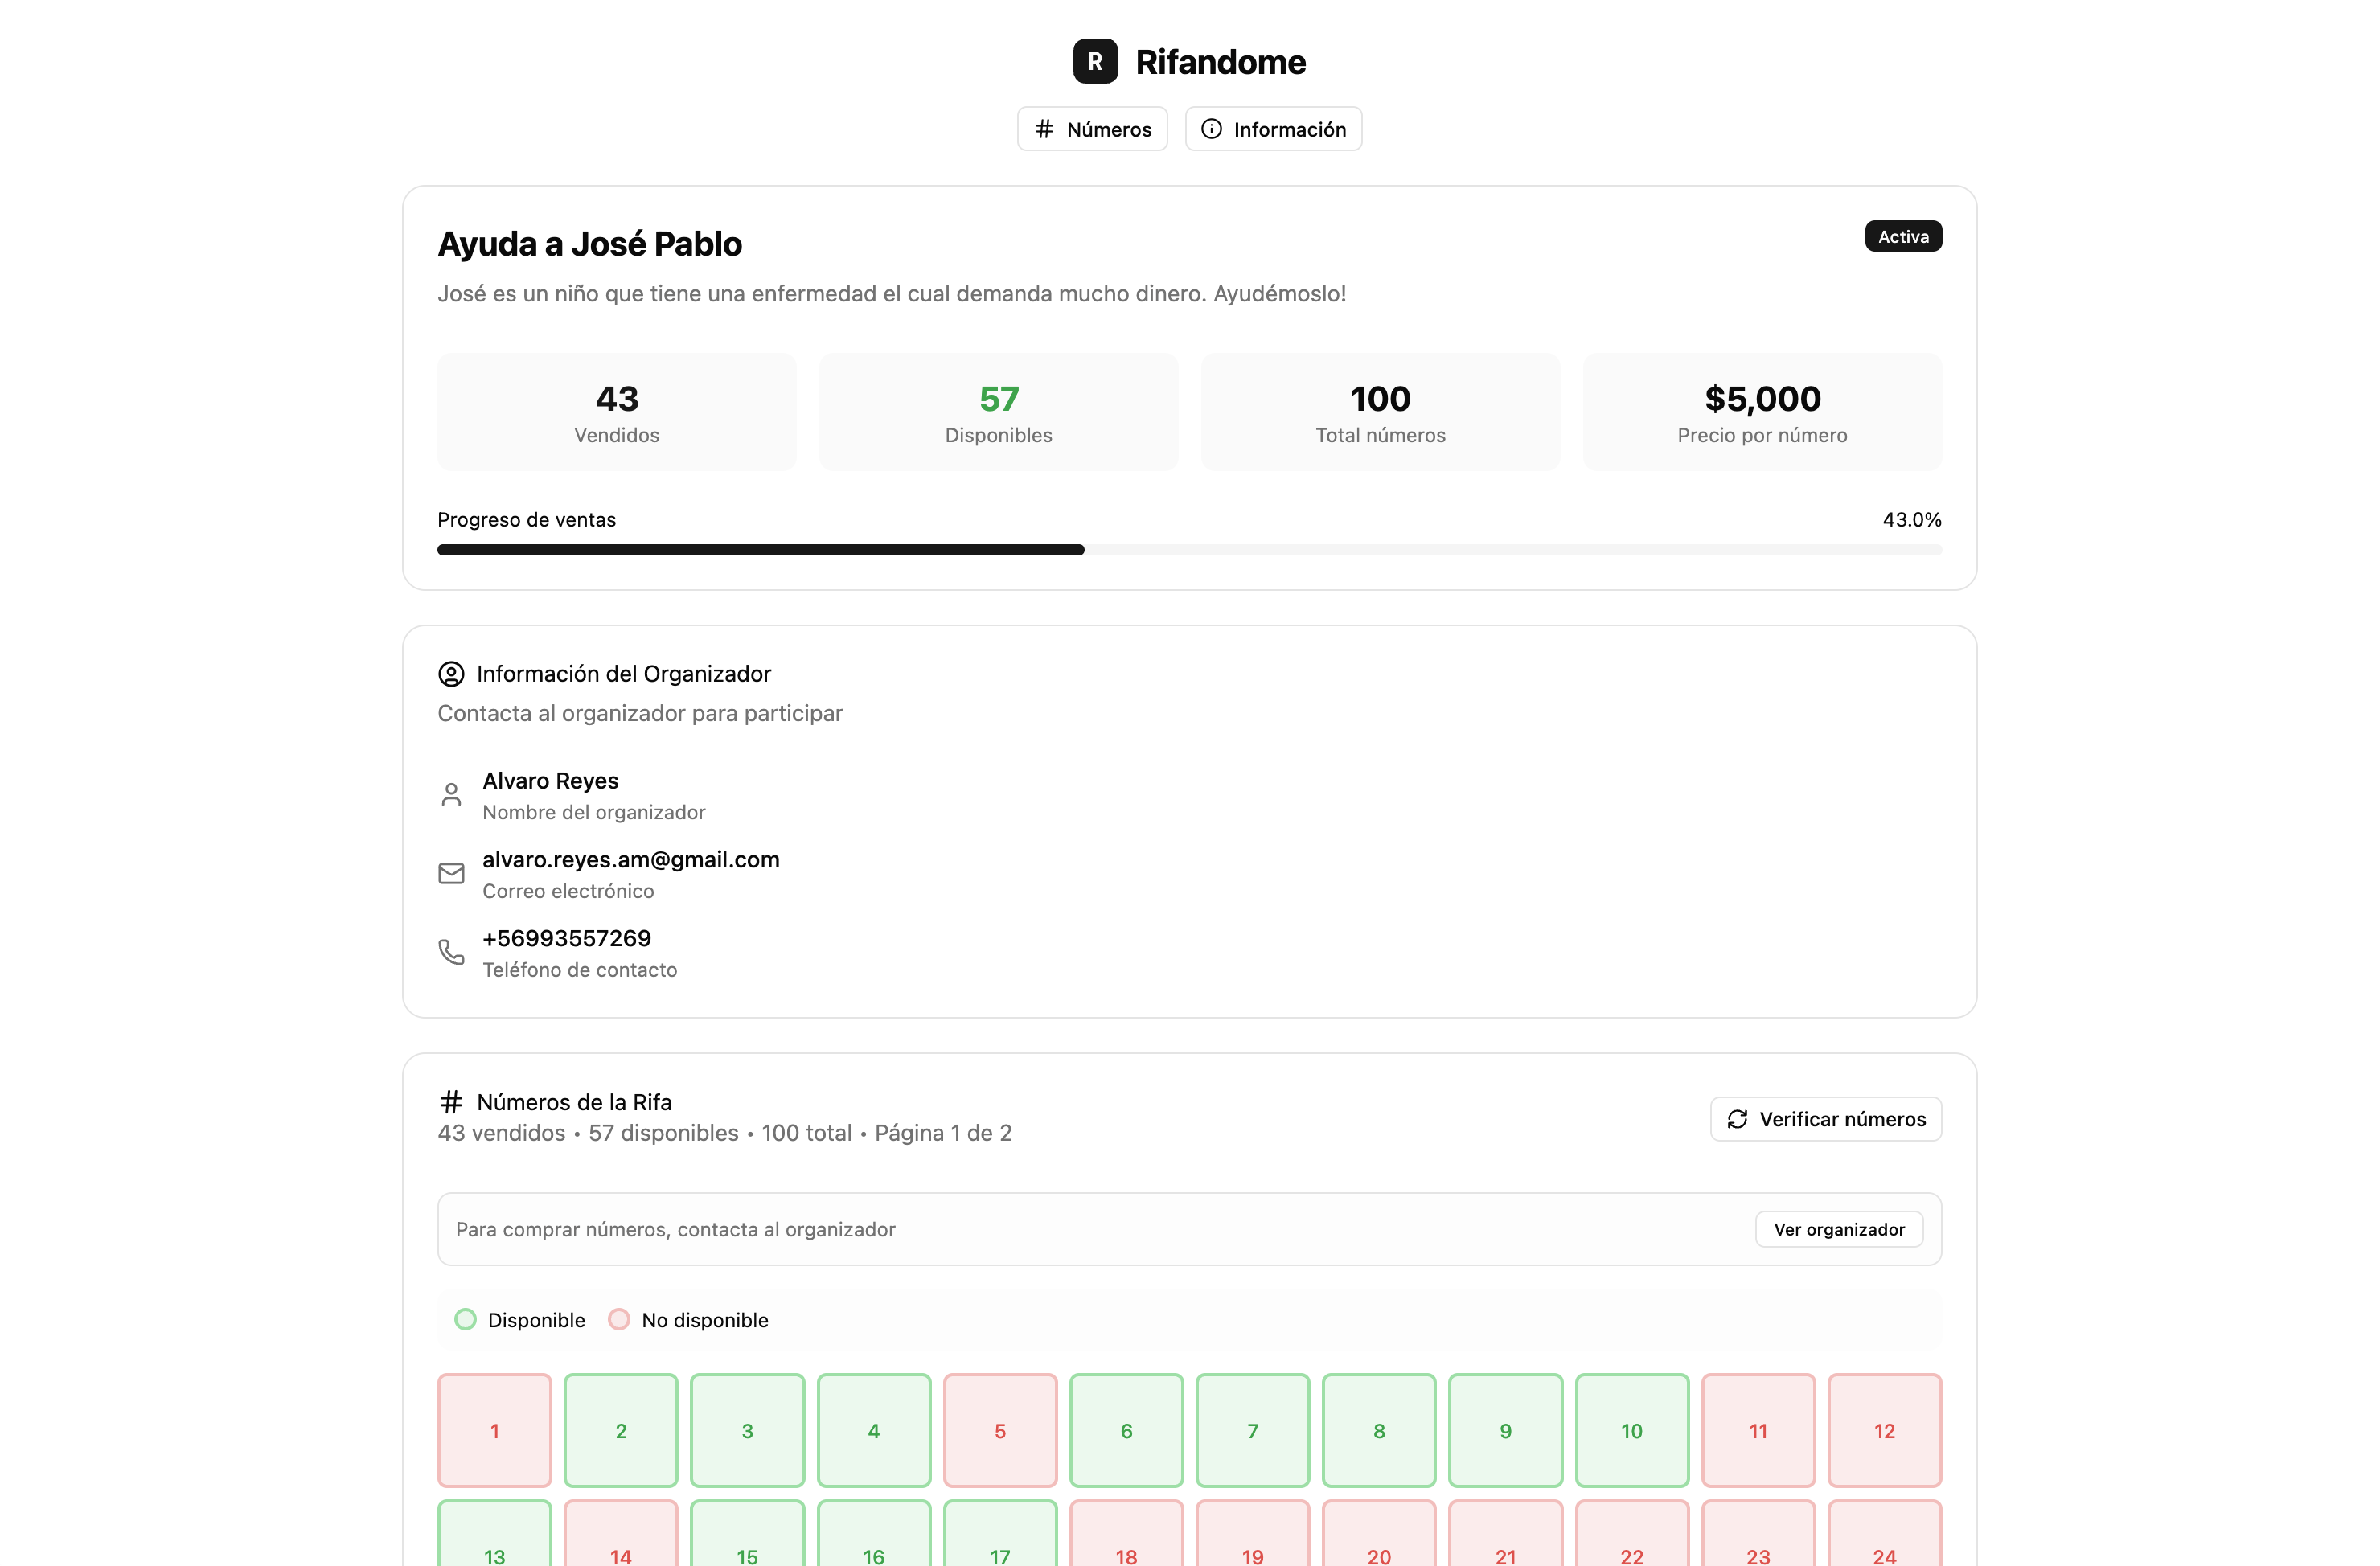Pick raffle number 10

point(1631,1430)
